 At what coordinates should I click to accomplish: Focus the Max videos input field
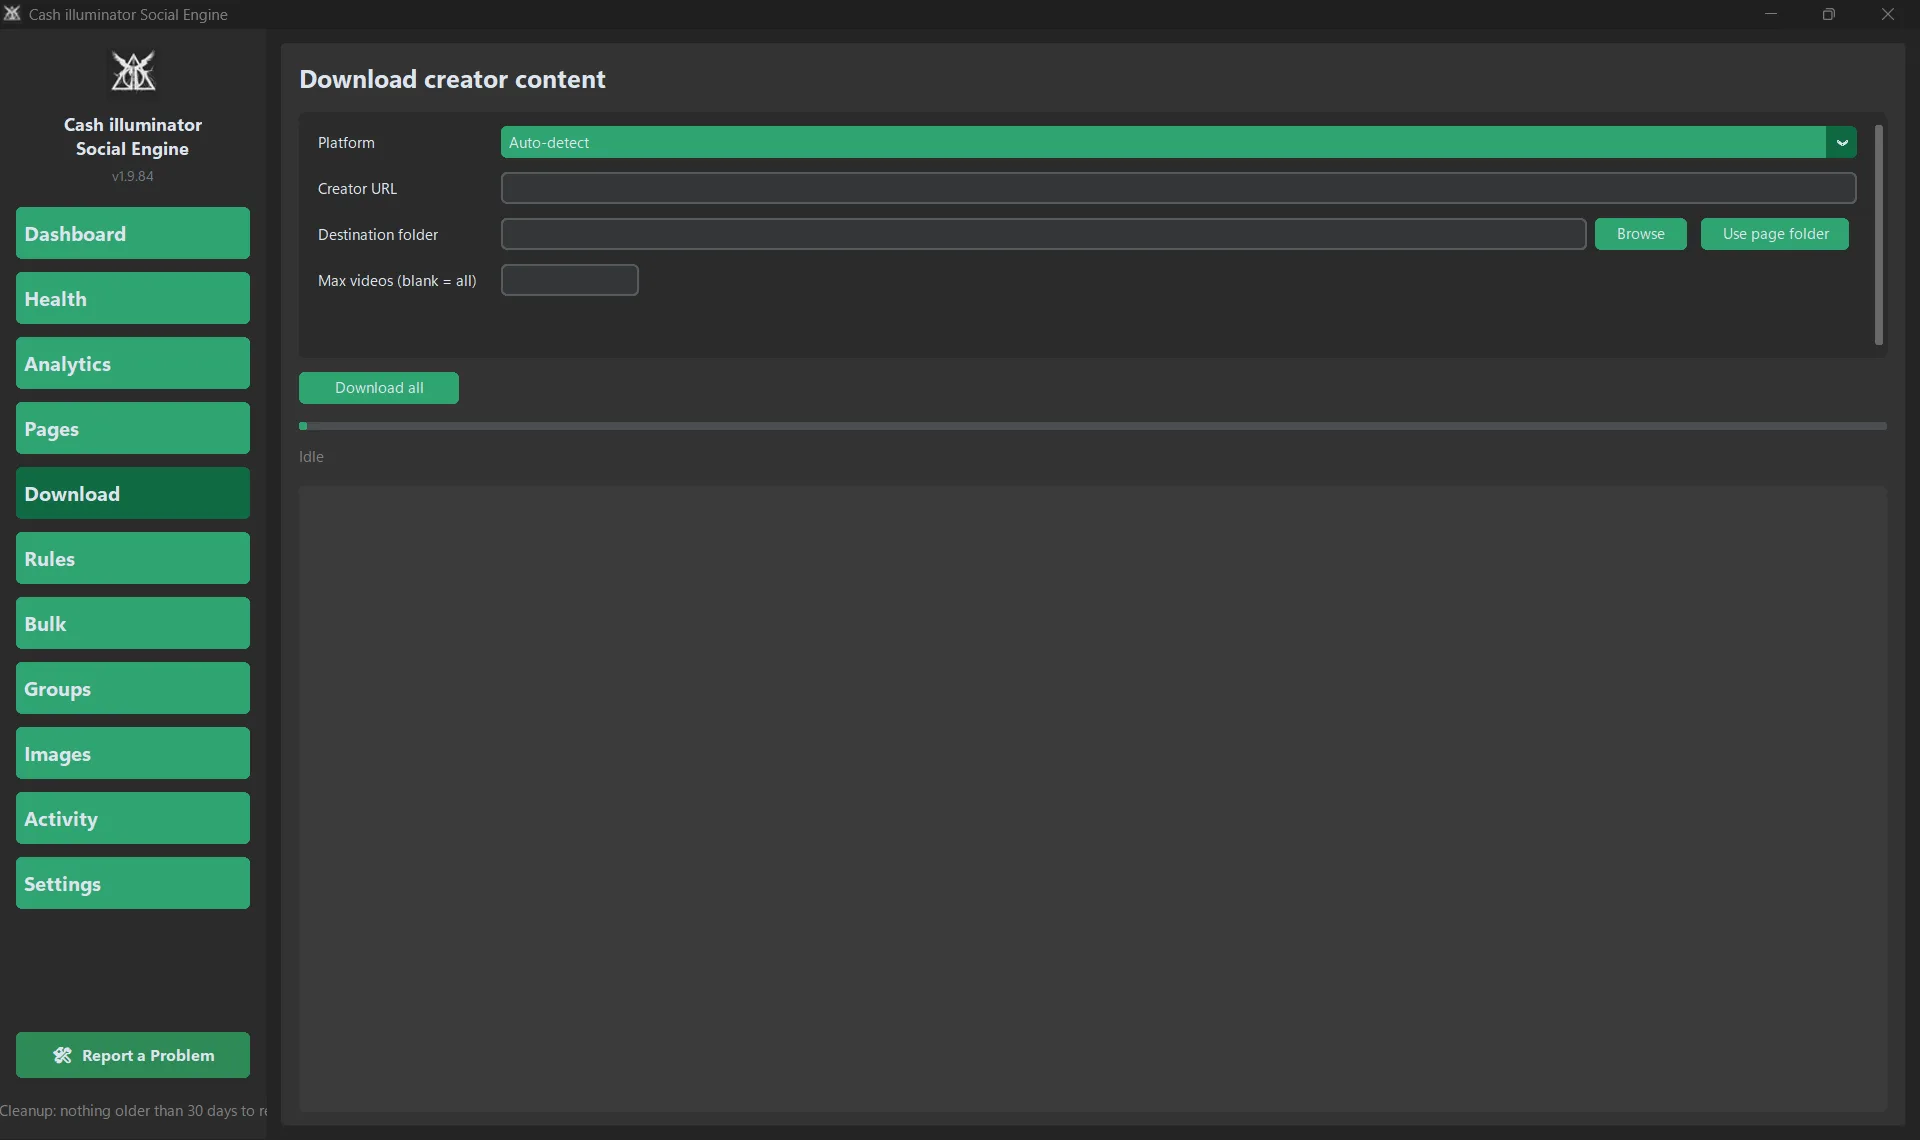click(x=569, y=280)
